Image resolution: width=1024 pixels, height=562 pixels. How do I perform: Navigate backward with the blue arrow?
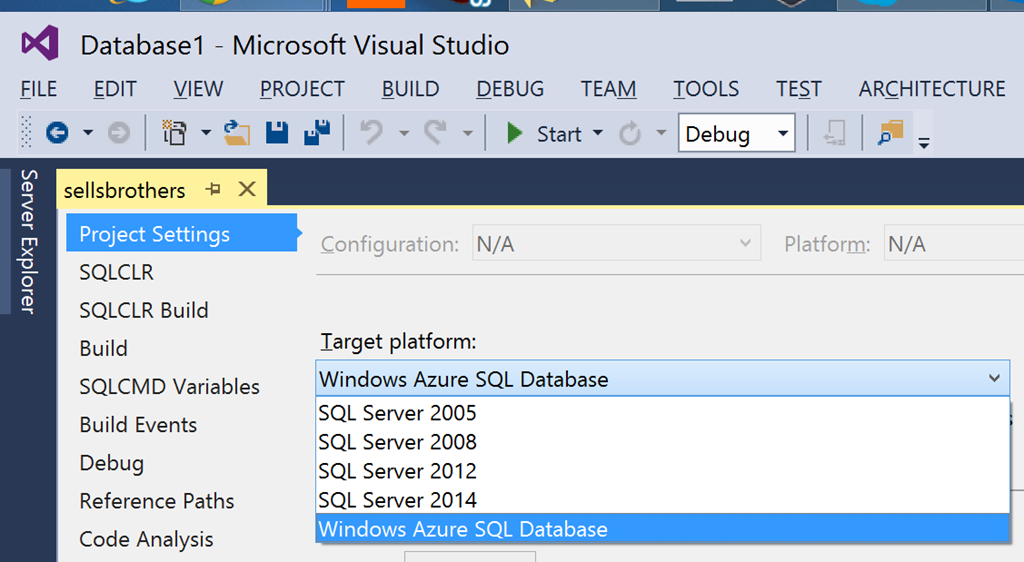(x=57, y=133)
